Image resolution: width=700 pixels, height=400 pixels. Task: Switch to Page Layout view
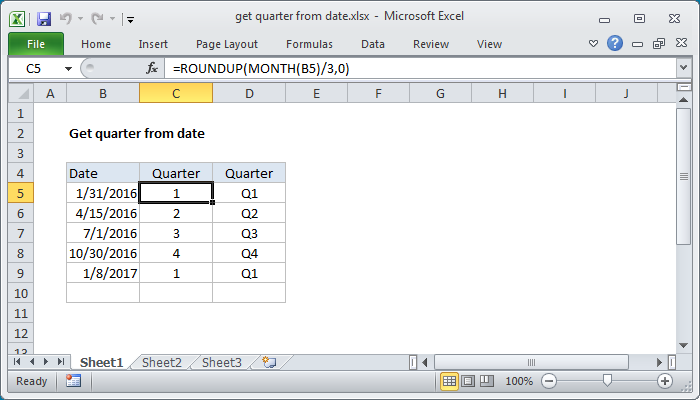tap(469, 381)
